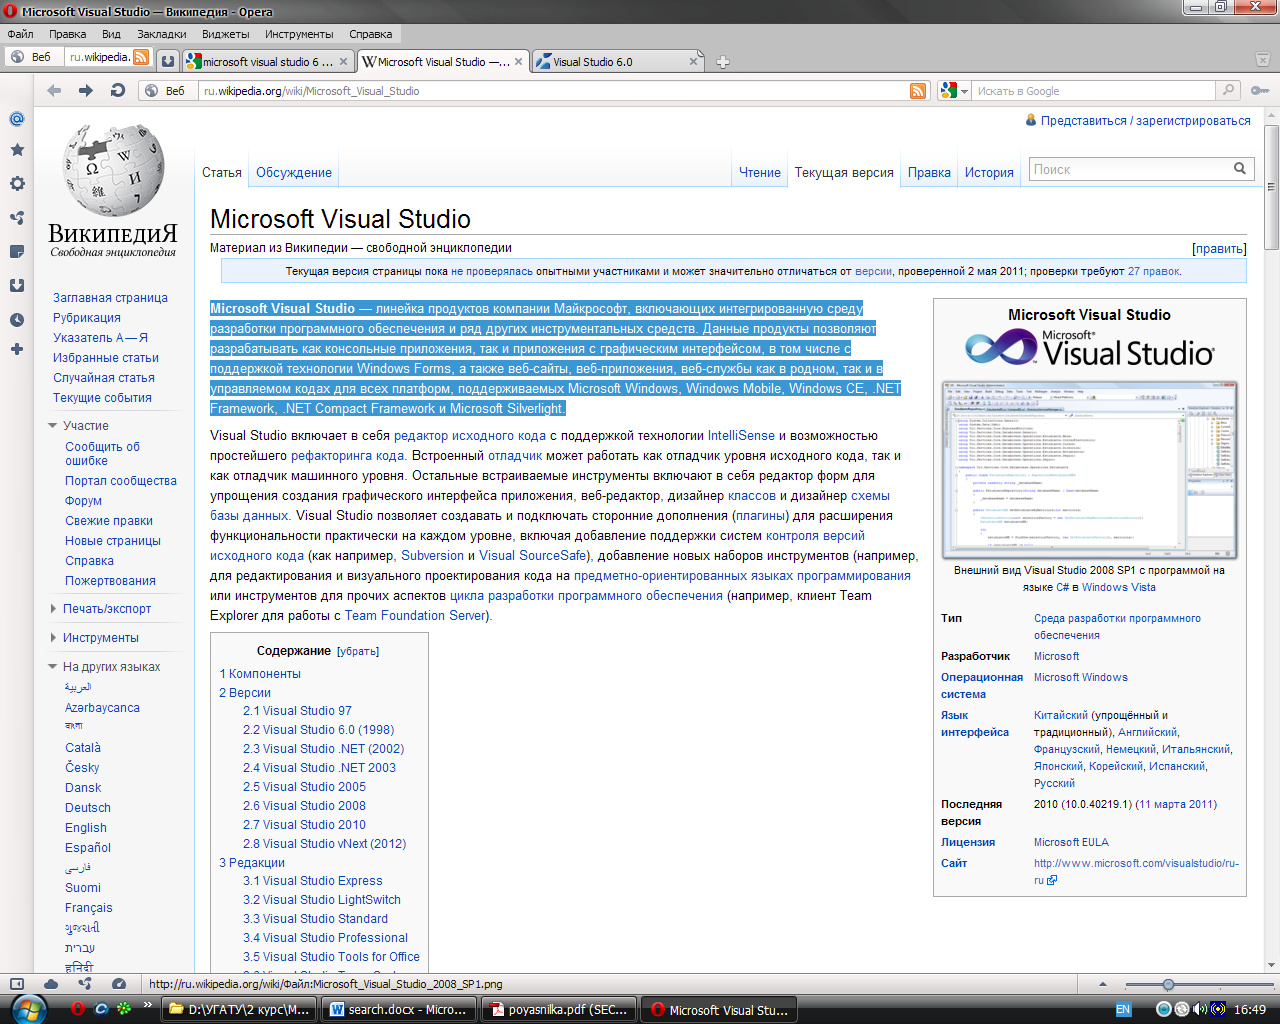
Task: Open the Bookmarks star panel in sidebar
Action: (x=16, y=150)
